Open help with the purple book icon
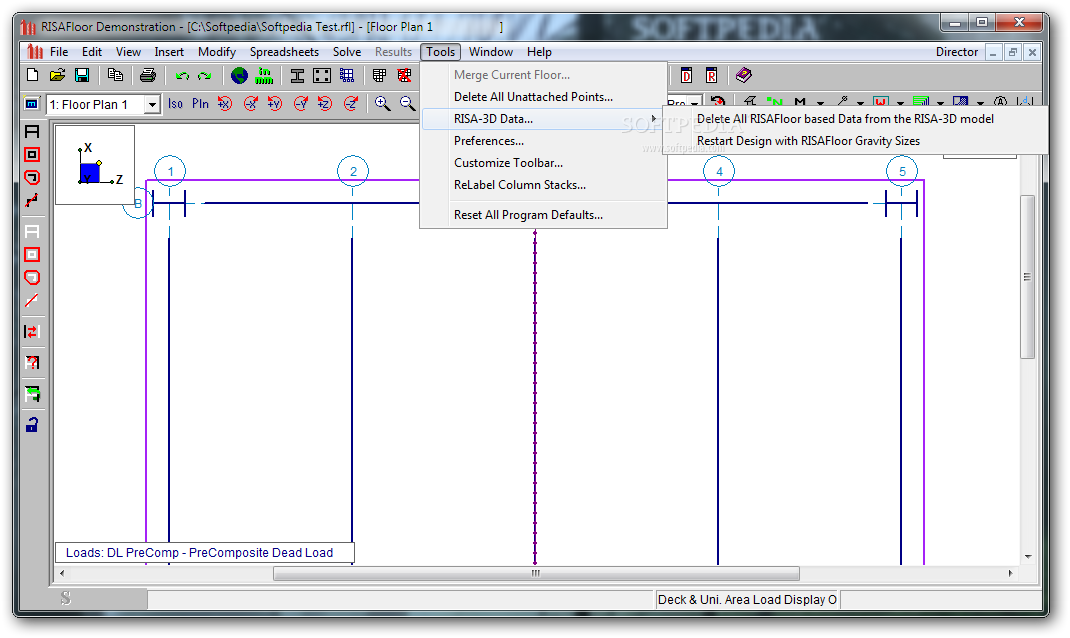This screenshot has height=638, width=1070. tap(744, 75)
